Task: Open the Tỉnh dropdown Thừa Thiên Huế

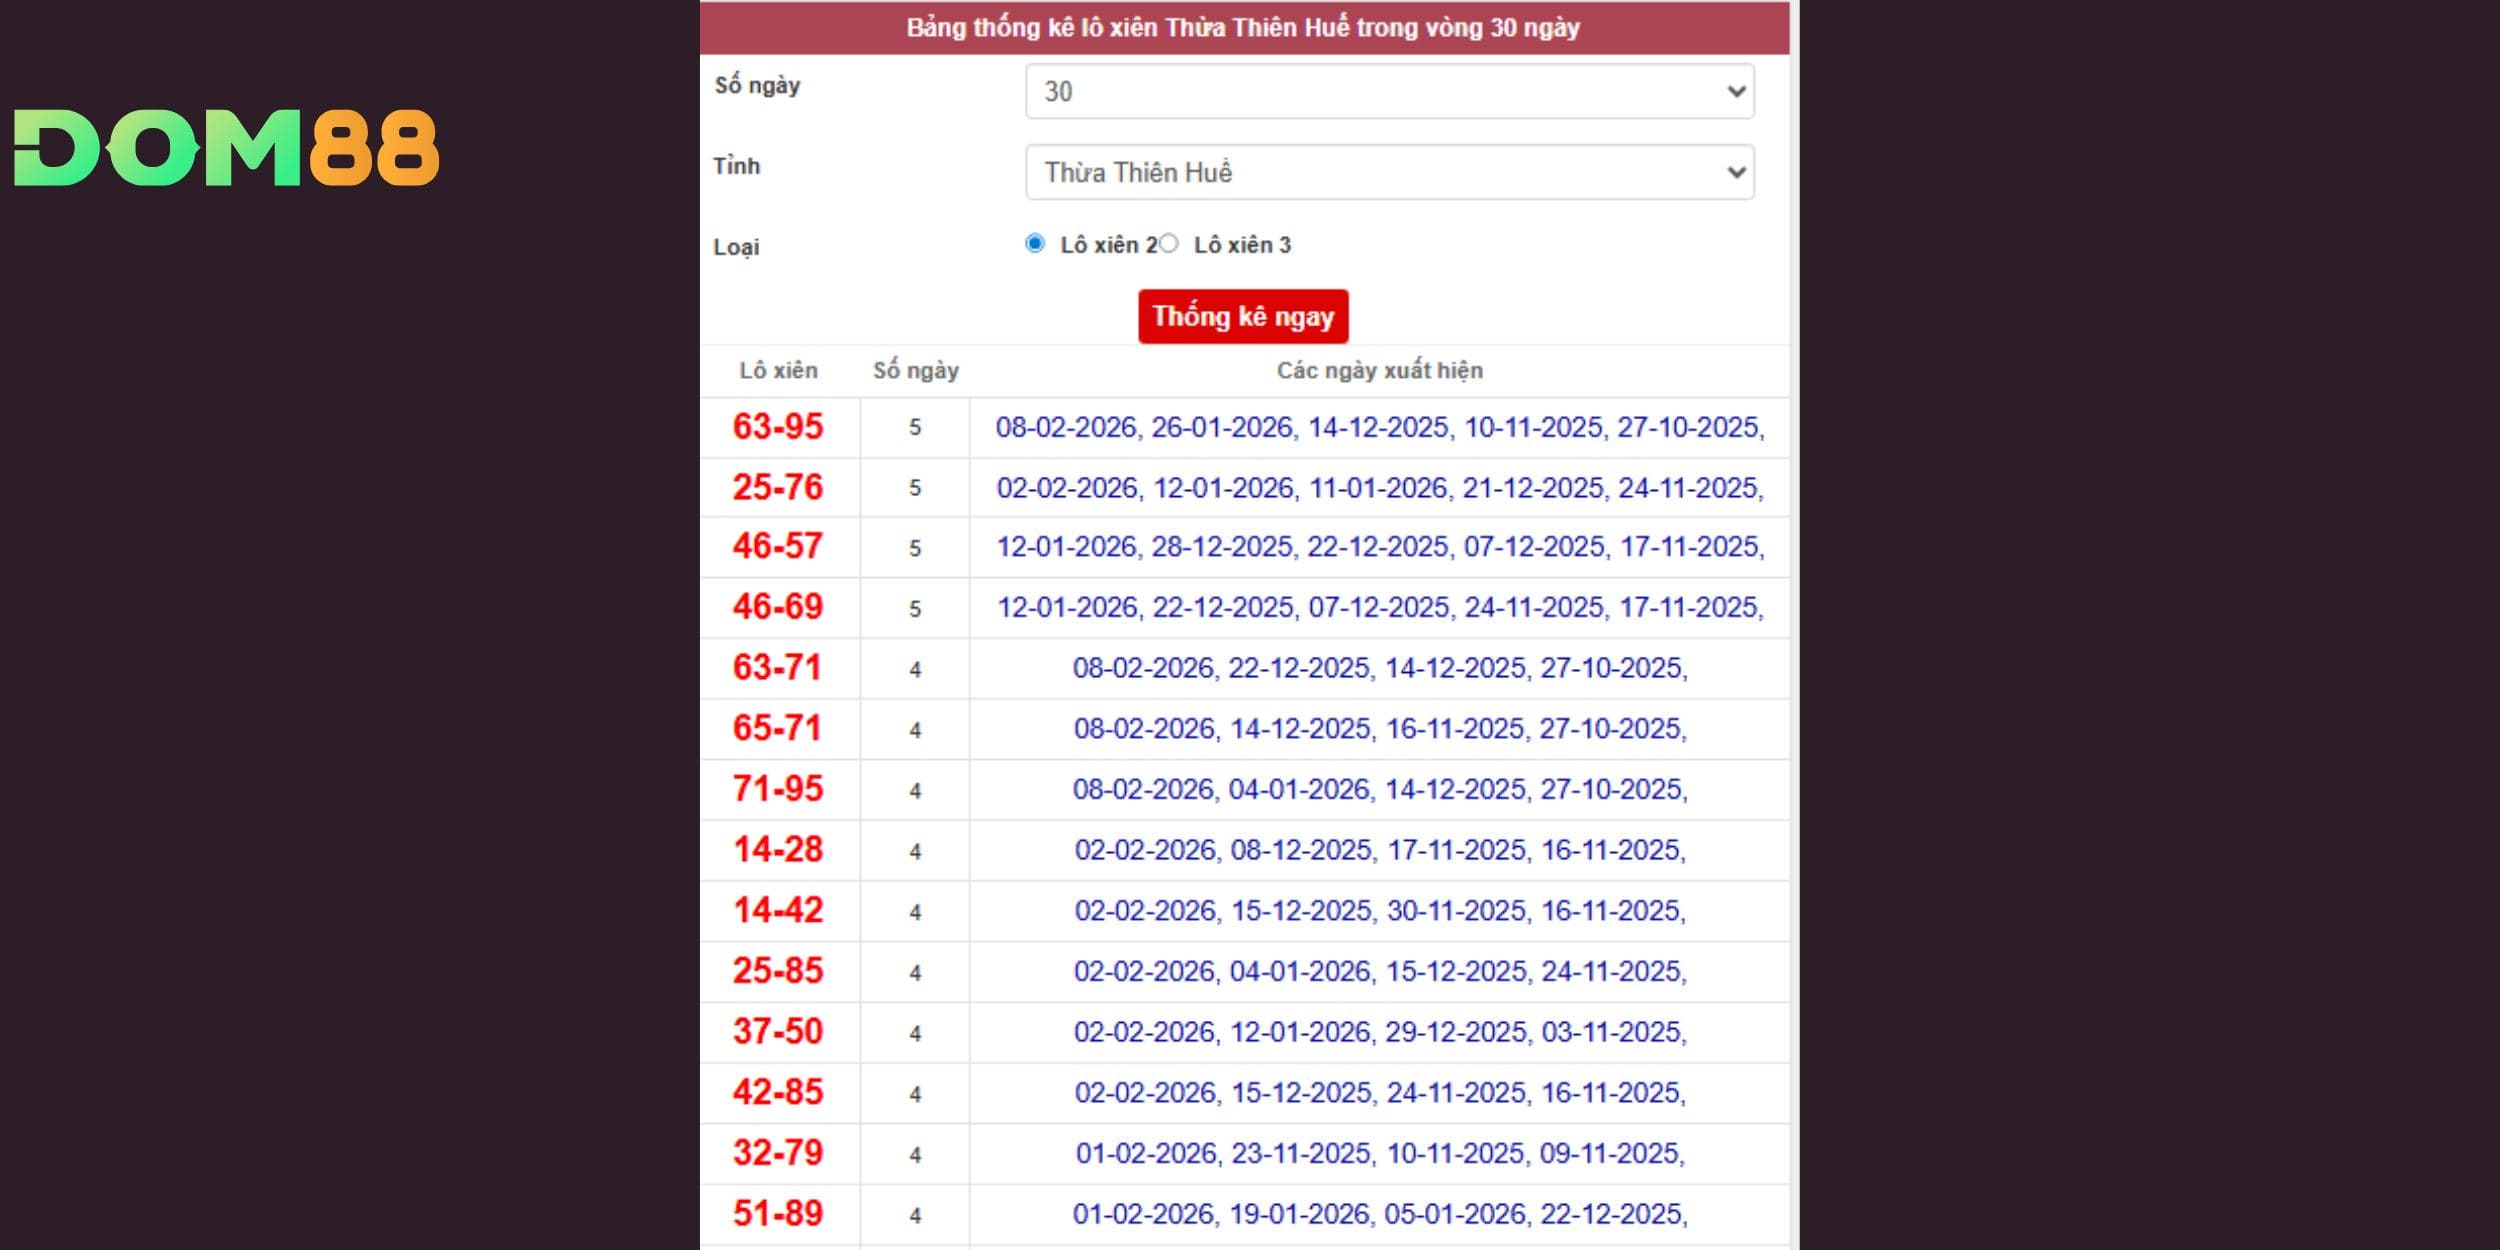Action: [1389, 173]
